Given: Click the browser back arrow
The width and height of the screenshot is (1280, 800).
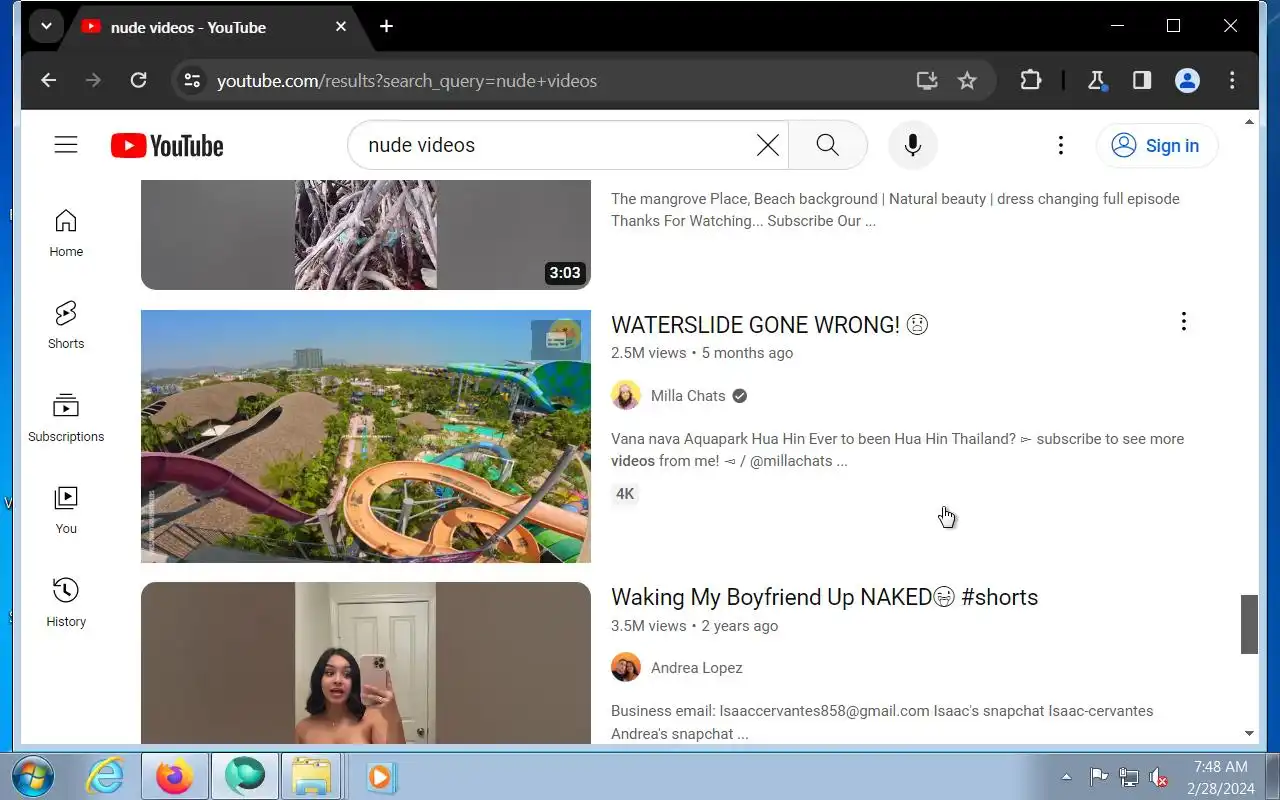Looking at the screenshot, I should pyautogui.click(x=48, y=81).
